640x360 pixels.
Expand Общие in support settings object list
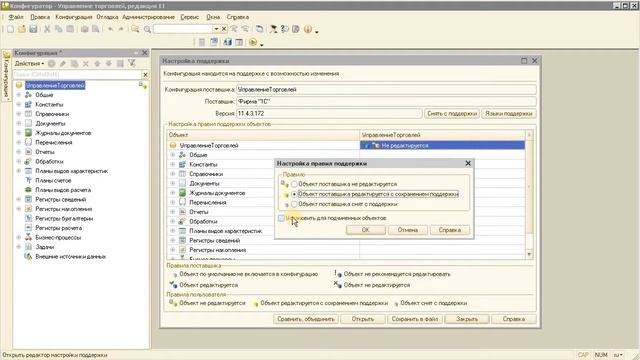pos(173,155)
